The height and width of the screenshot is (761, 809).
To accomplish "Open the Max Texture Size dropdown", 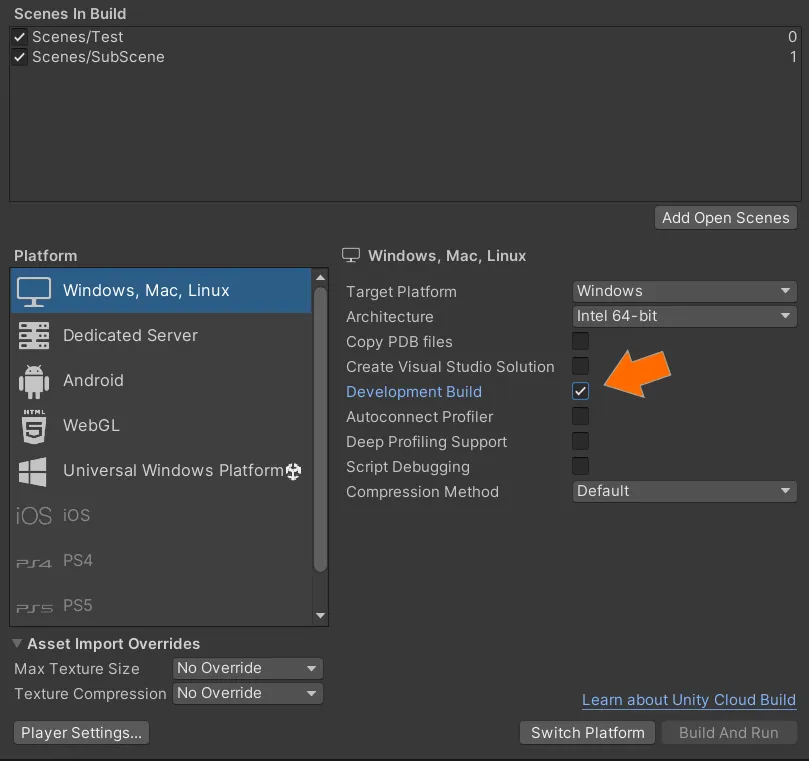I will point(248,668).
